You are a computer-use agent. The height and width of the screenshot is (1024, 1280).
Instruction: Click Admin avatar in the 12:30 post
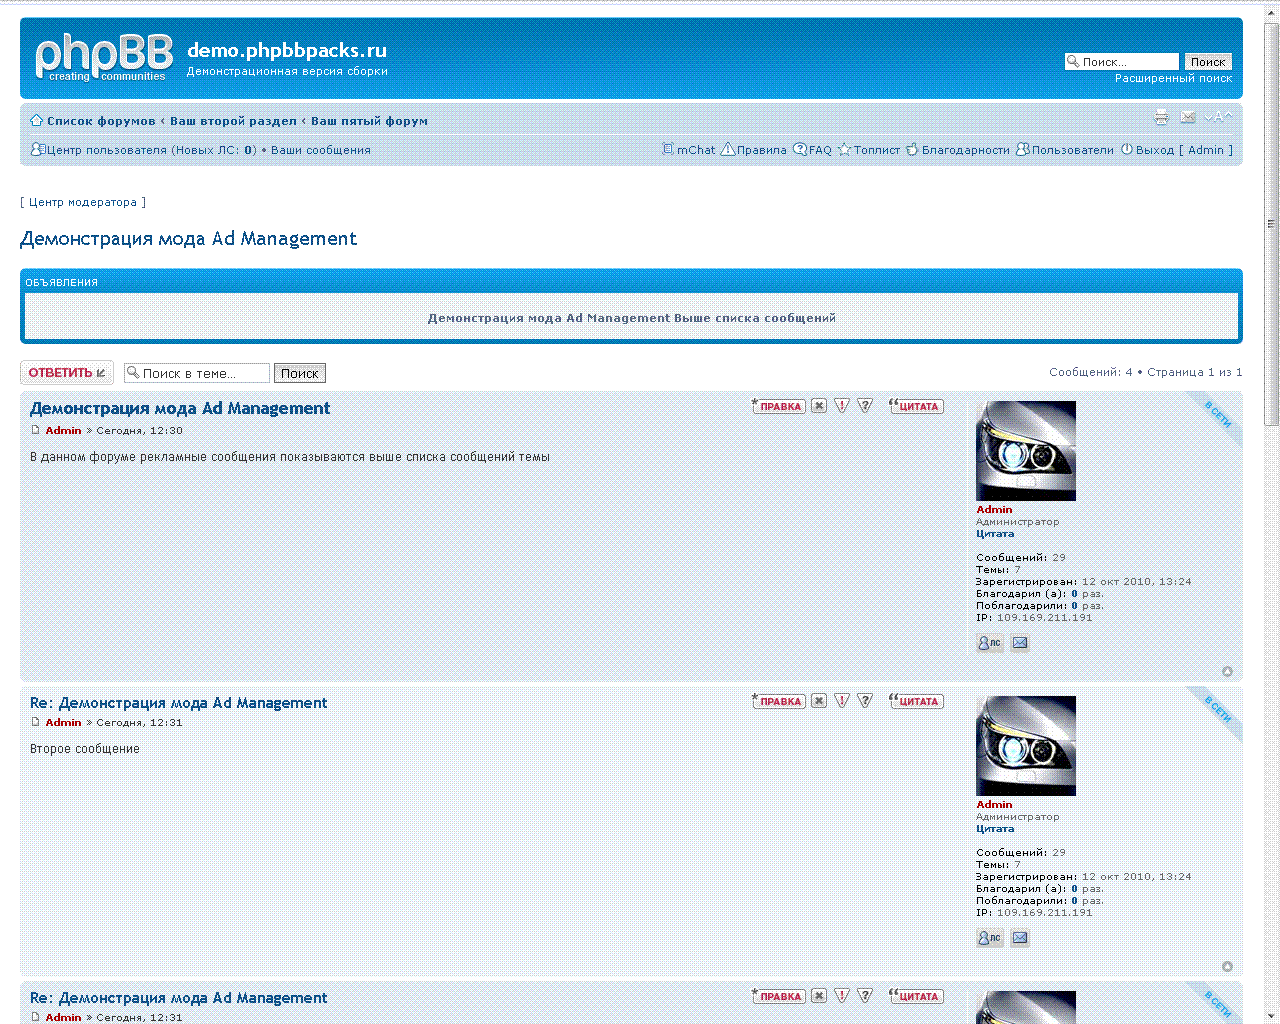point(1026,451)
